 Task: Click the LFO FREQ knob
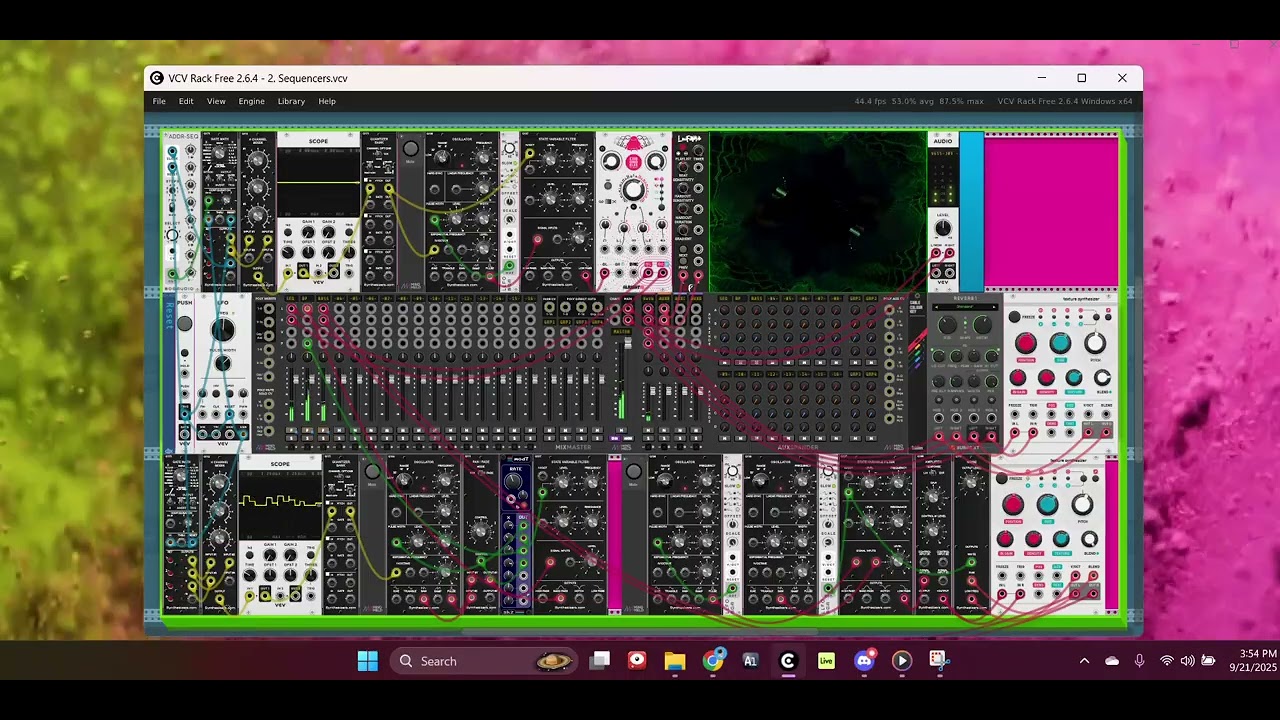[x=222, y=330]
